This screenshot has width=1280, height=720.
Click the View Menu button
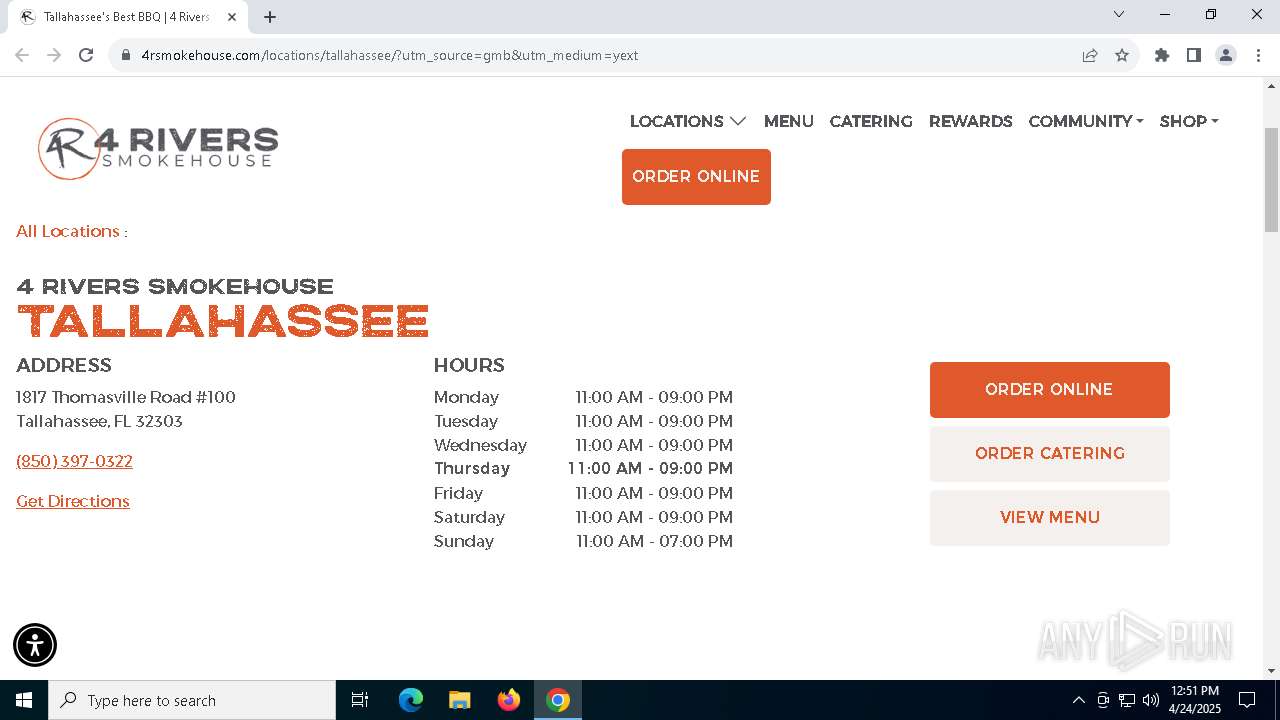(1050, 518)
